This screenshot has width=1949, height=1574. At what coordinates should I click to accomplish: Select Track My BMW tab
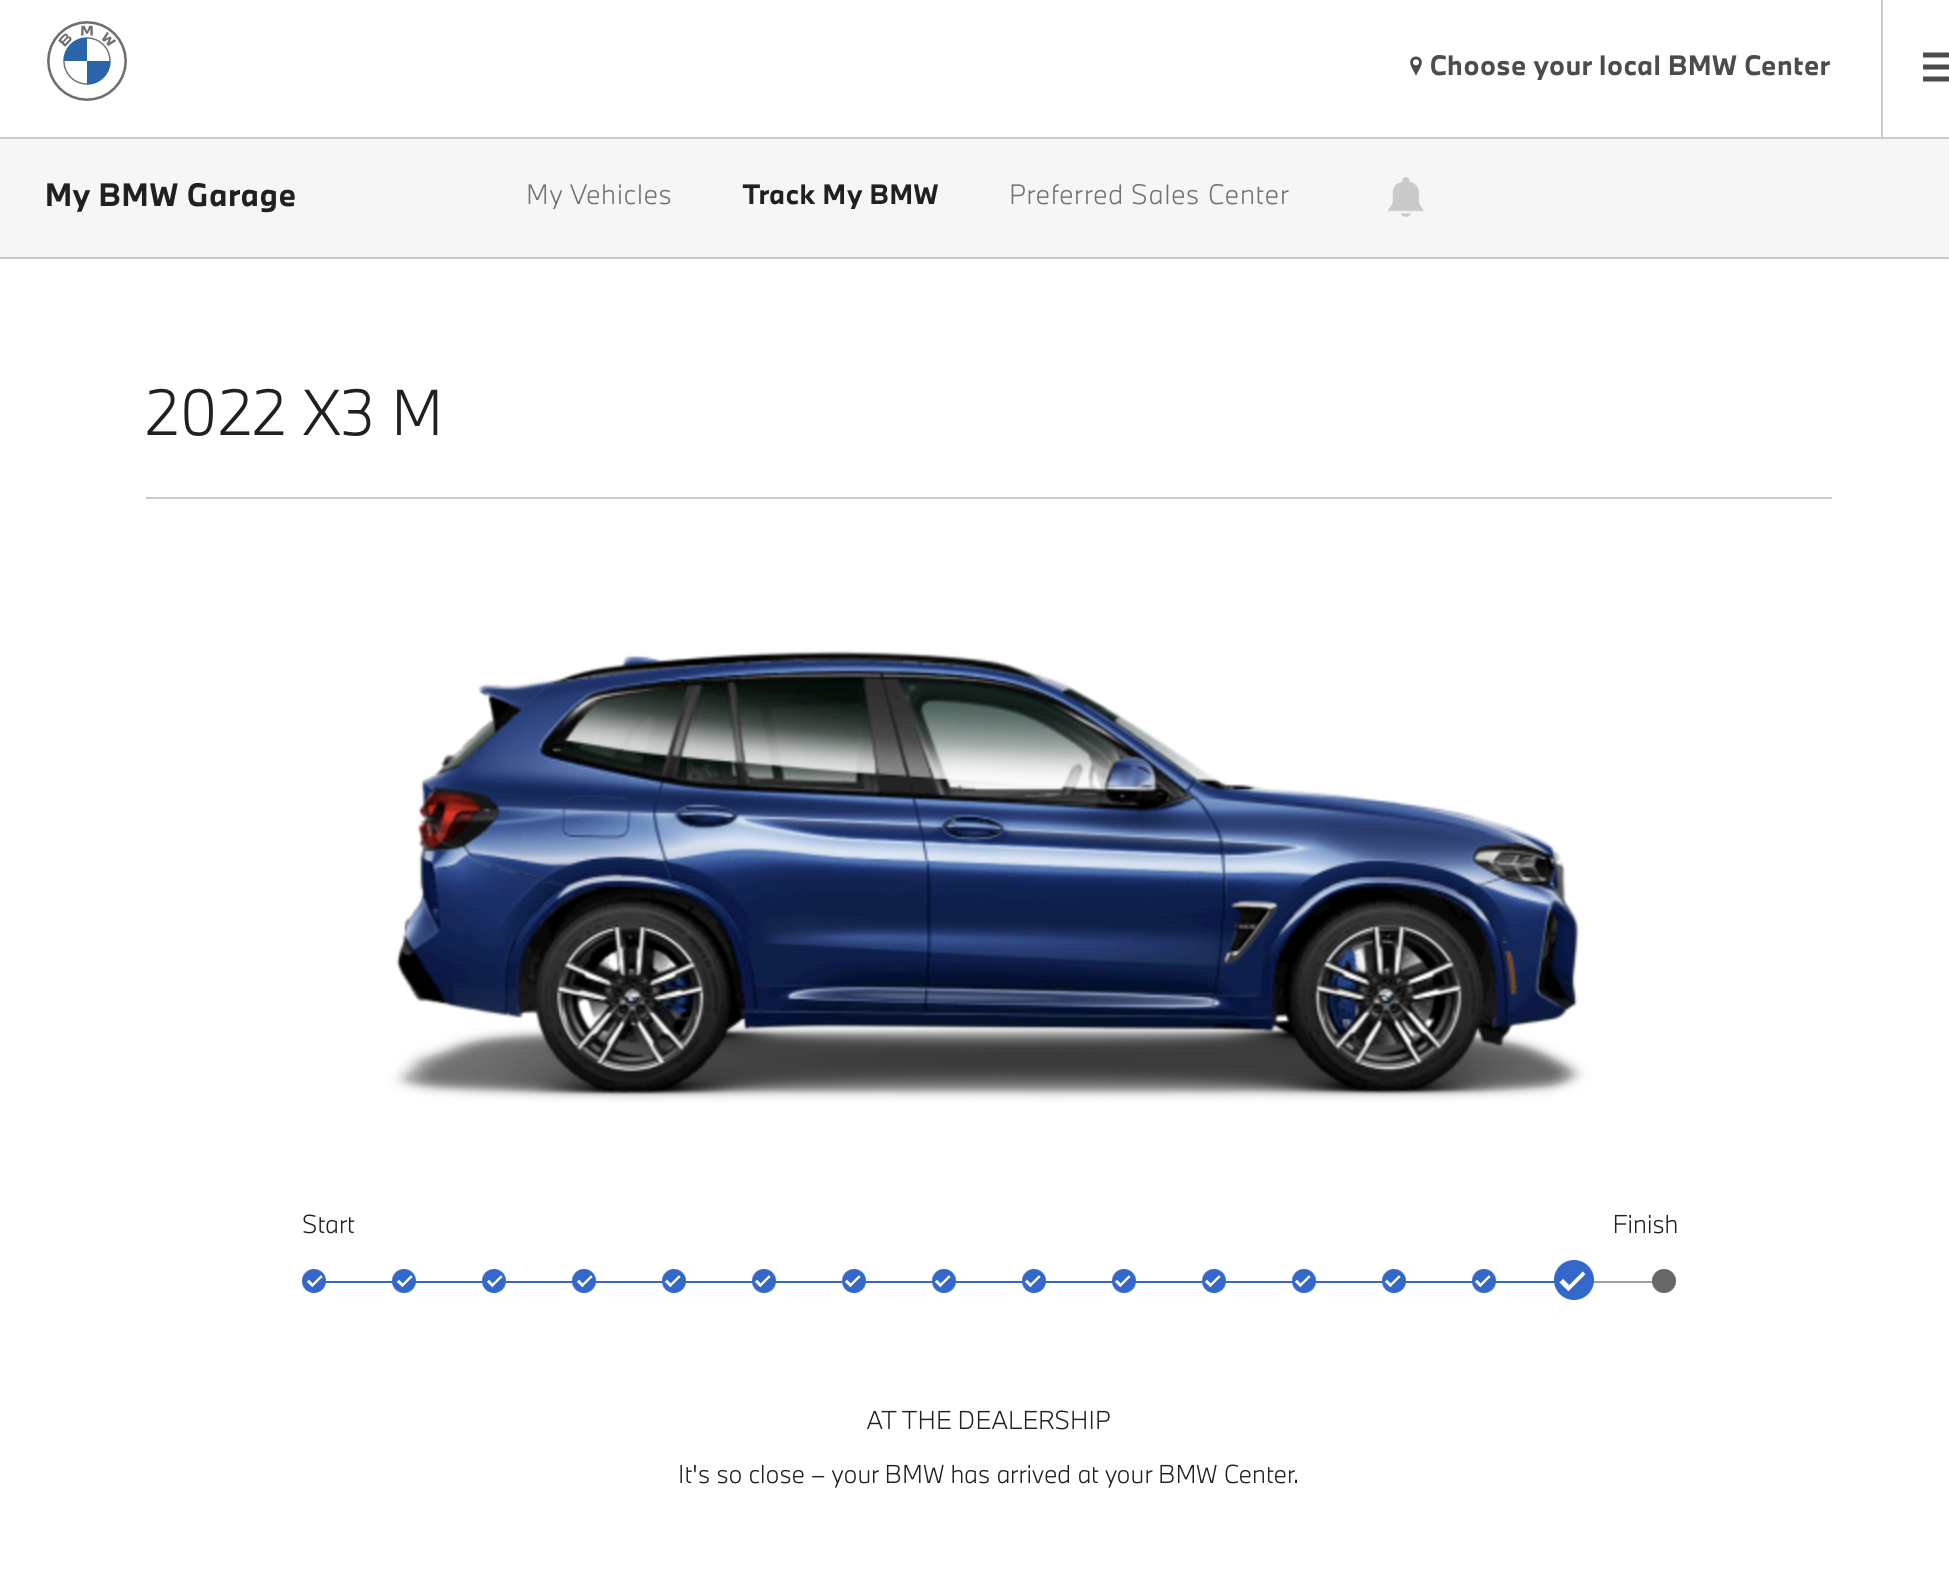point(840,195)
